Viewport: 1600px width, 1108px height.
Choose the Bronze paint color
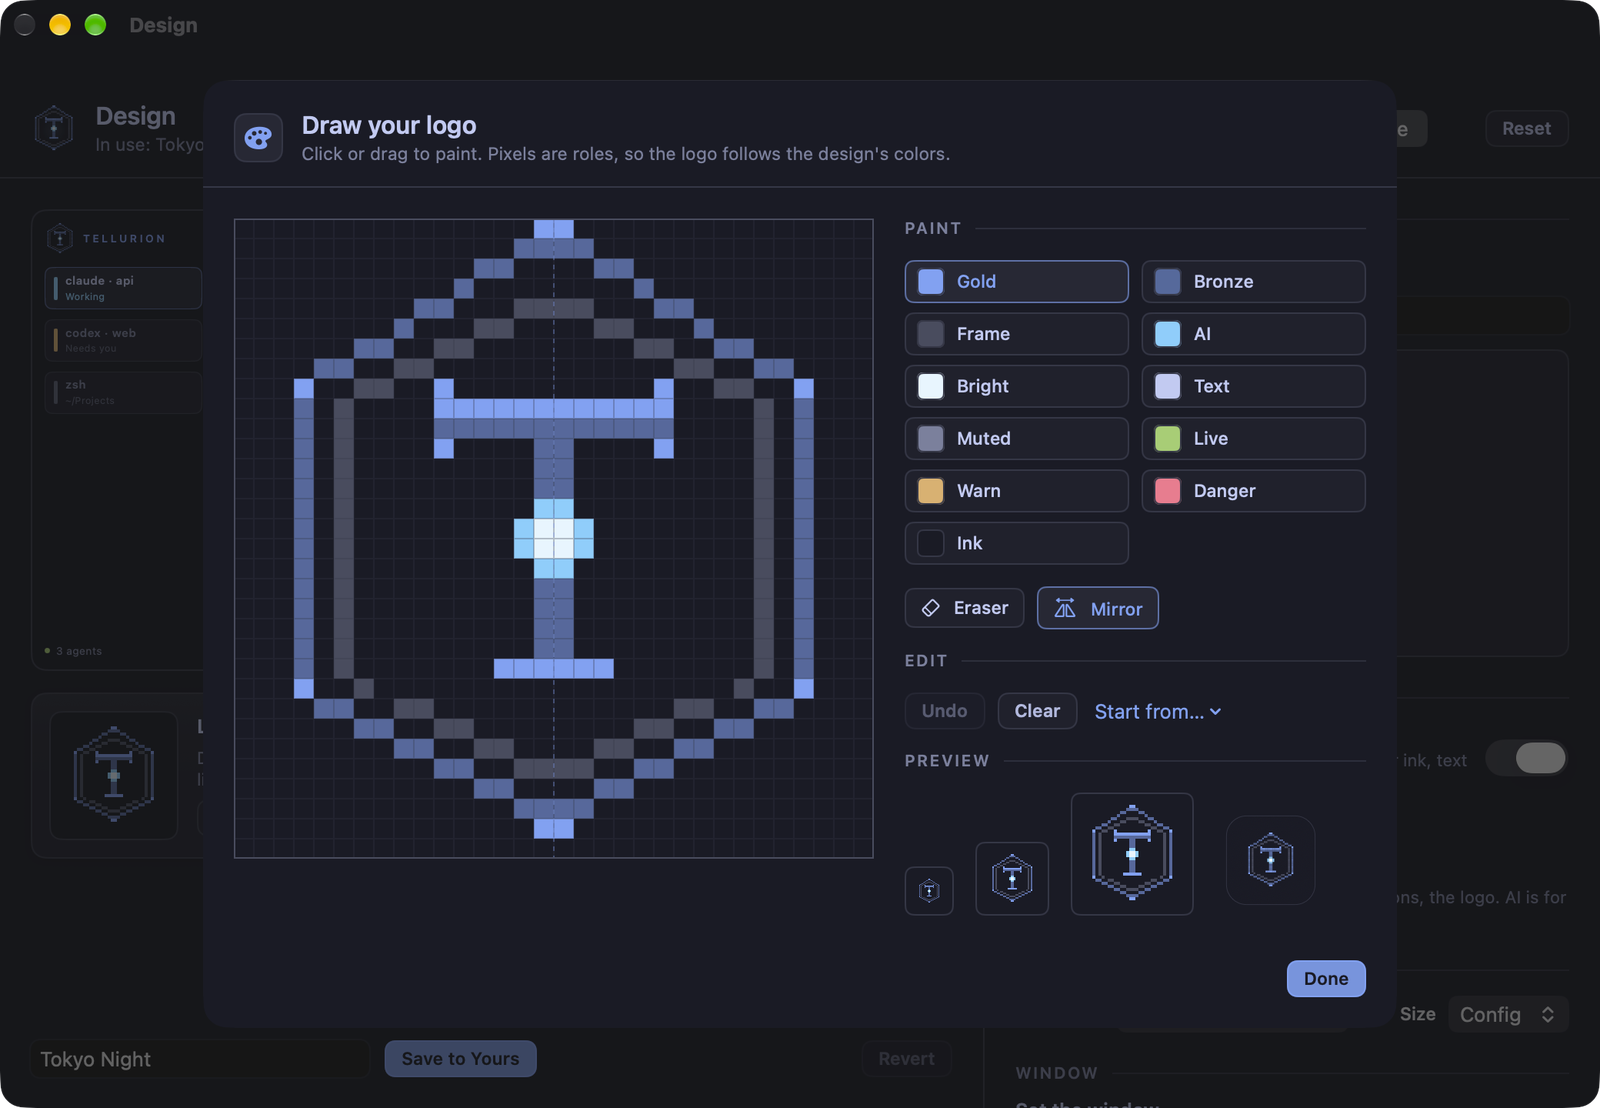coord(1253,282)
